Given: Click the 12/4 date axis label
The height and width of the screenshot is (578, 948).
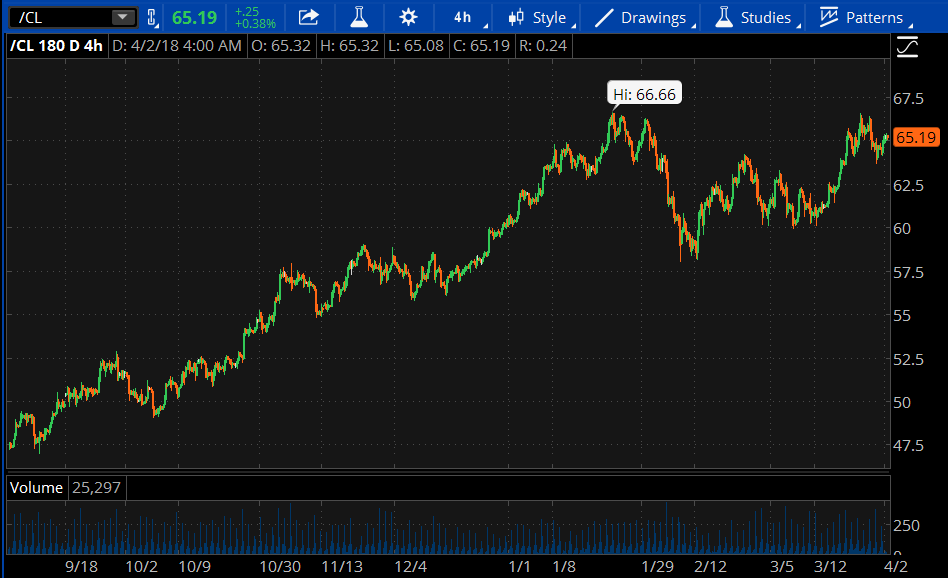Looking at the screenshot, I should (x=411, y=567).
